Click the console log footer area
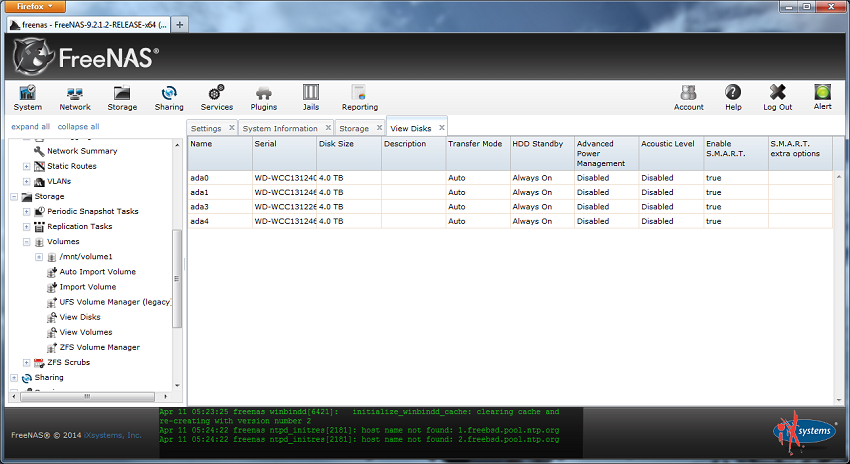The image size is (850, 464). tap(370, 433)
